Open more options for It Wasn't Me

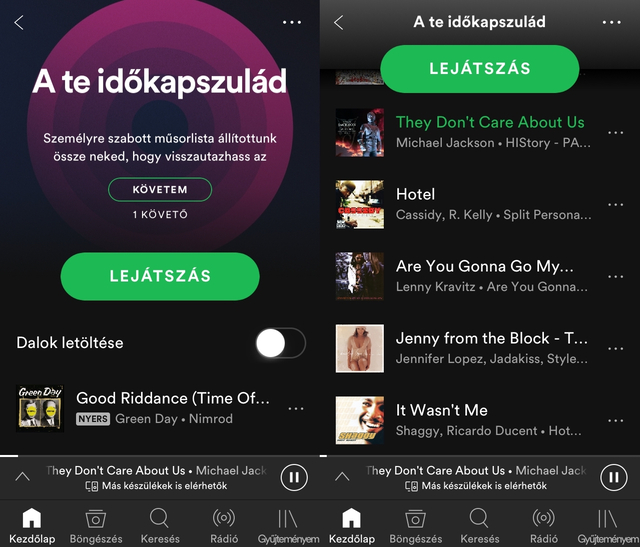click(615, 420)
